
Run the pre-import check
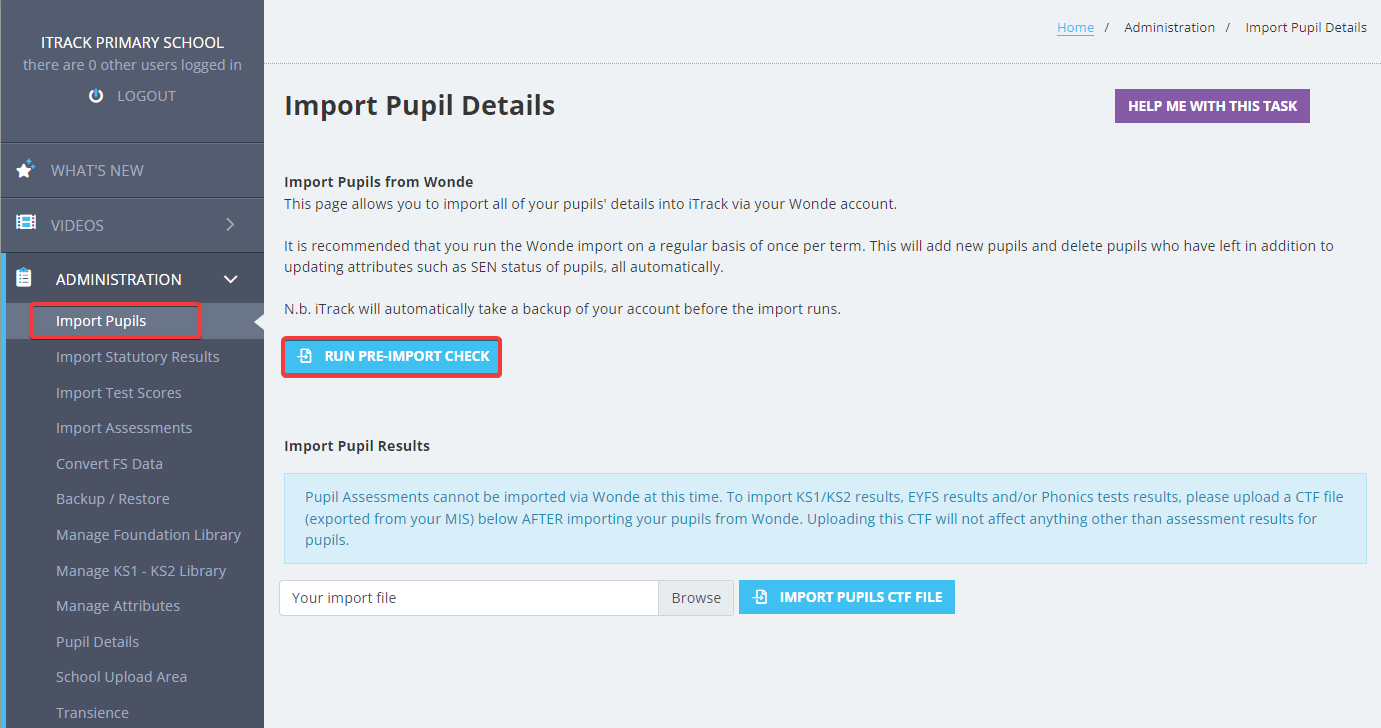click(x=391, y=356)
